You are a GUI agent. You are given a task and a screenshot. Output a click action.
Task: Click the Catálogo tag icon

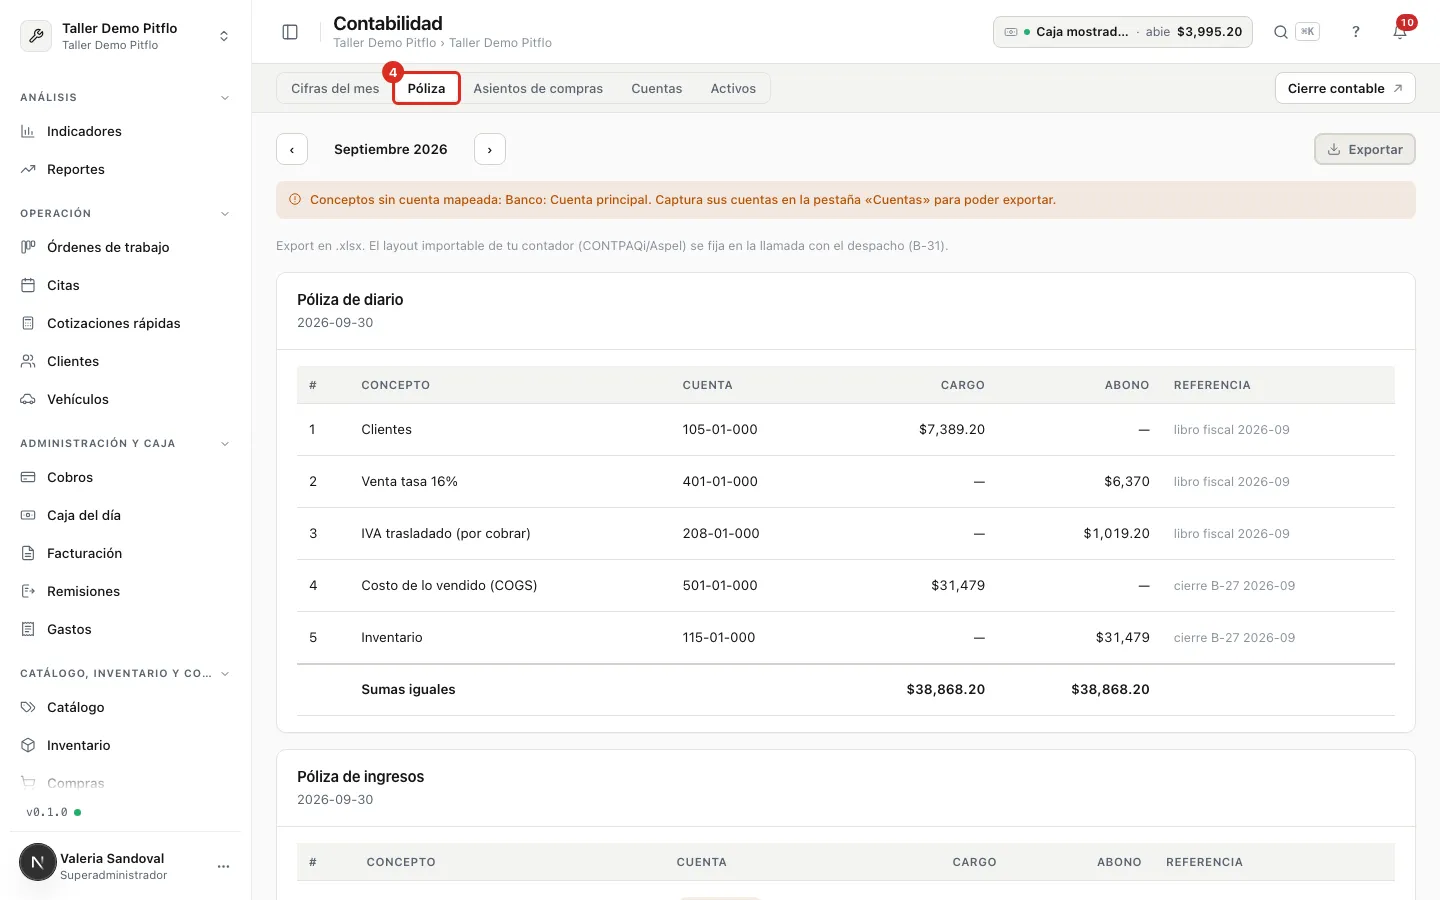(28, 707)
